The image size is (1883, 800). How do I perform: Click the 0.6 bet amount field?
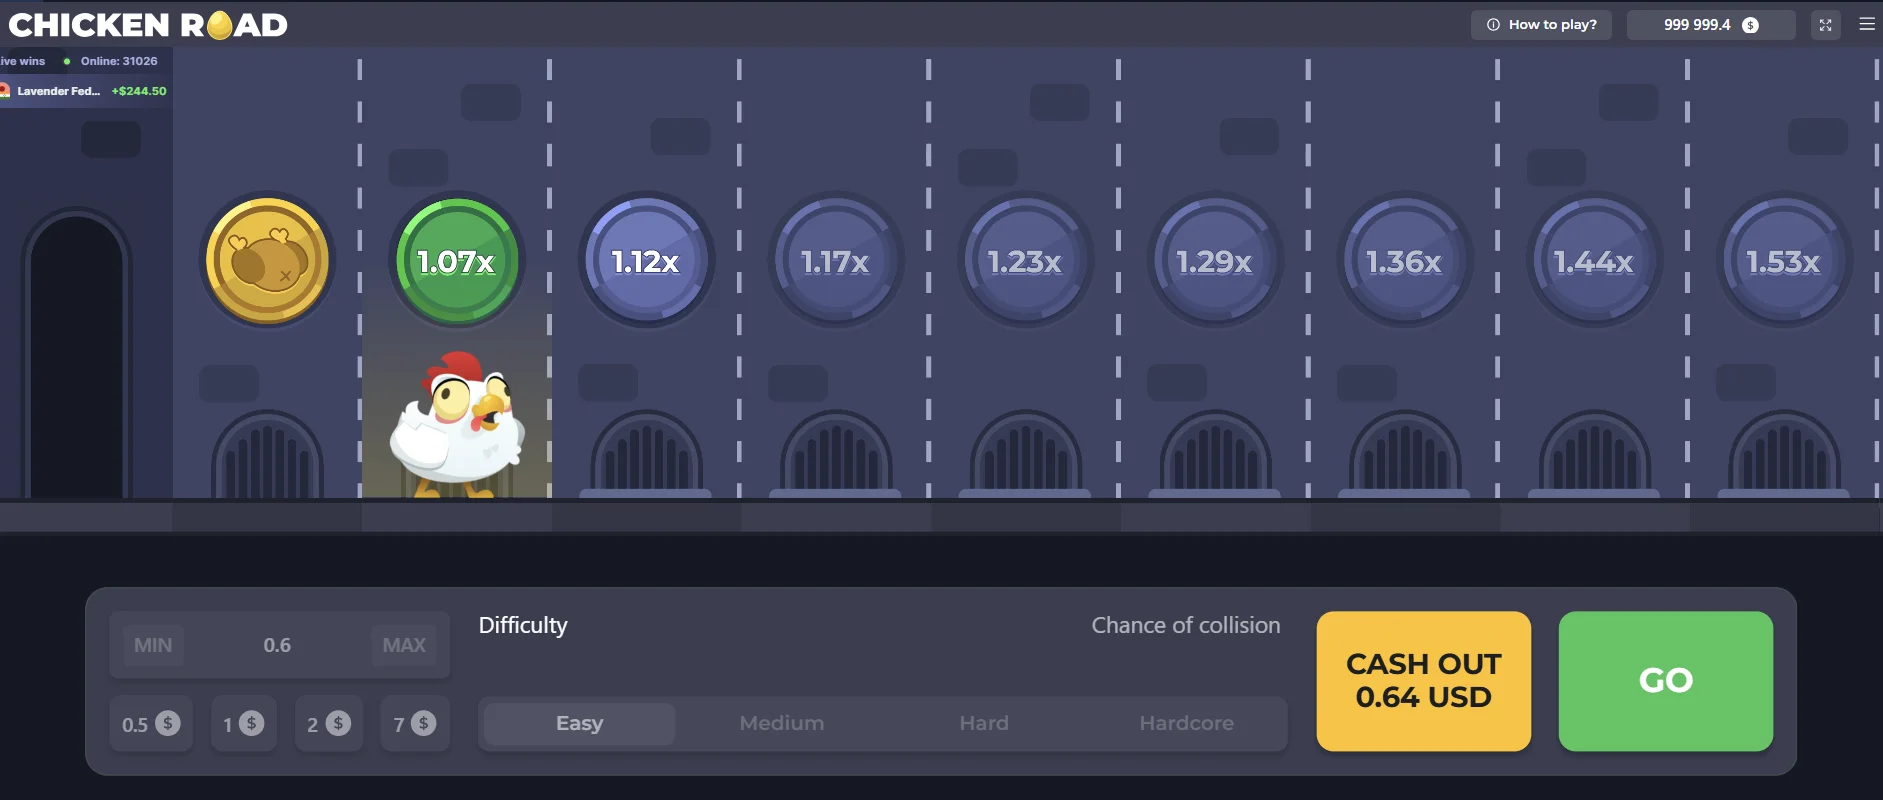click(278, 645)
